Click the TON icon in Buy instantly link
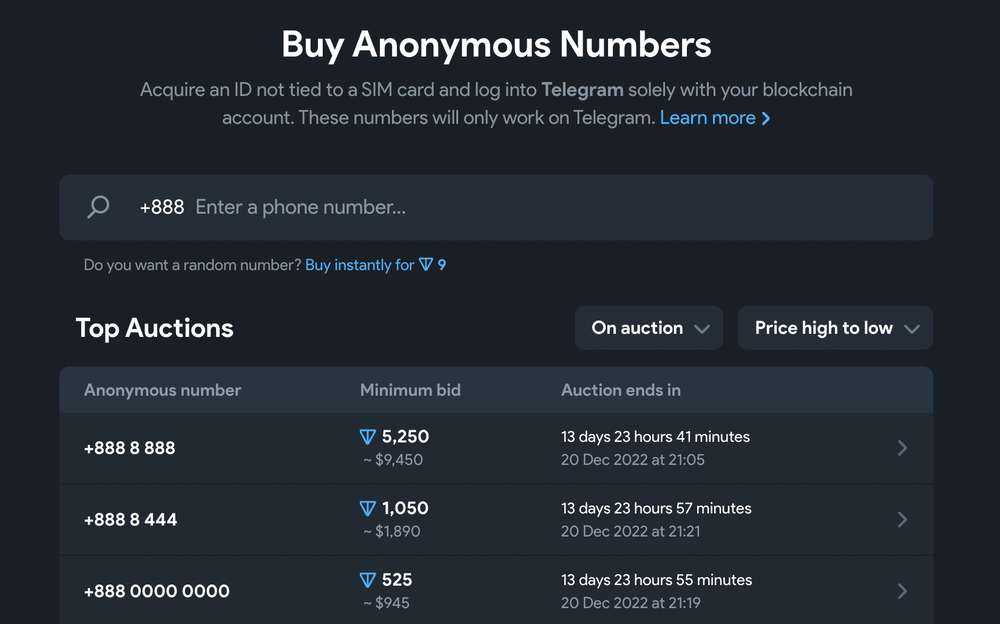Viewport: 1000px width, 624px height. tap(426, 265)
